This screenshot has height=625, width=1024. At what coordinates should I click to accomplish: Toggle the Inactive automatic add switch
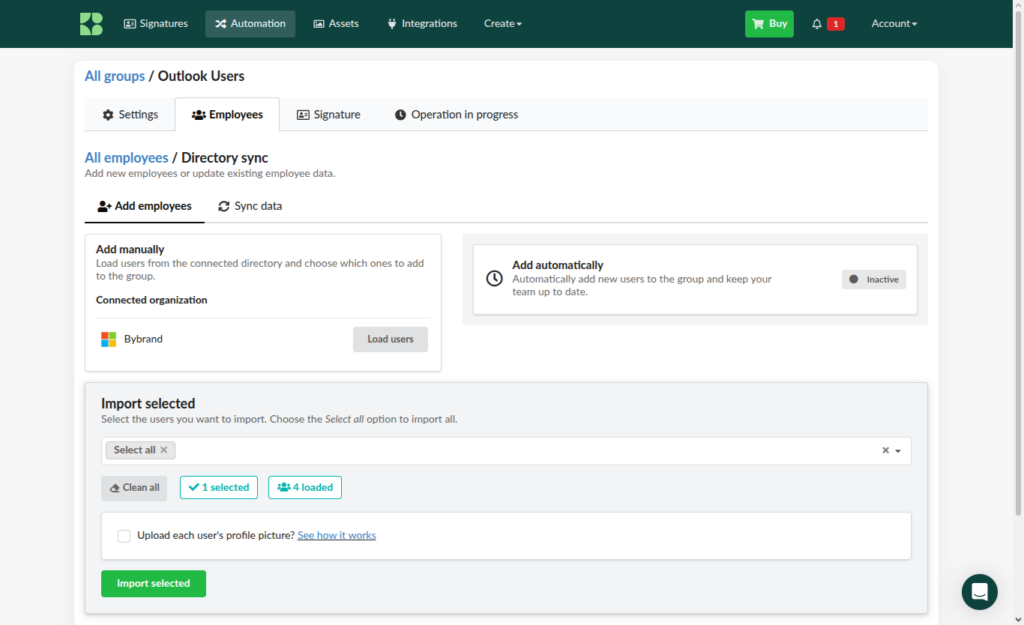click(x=873, y=280)
